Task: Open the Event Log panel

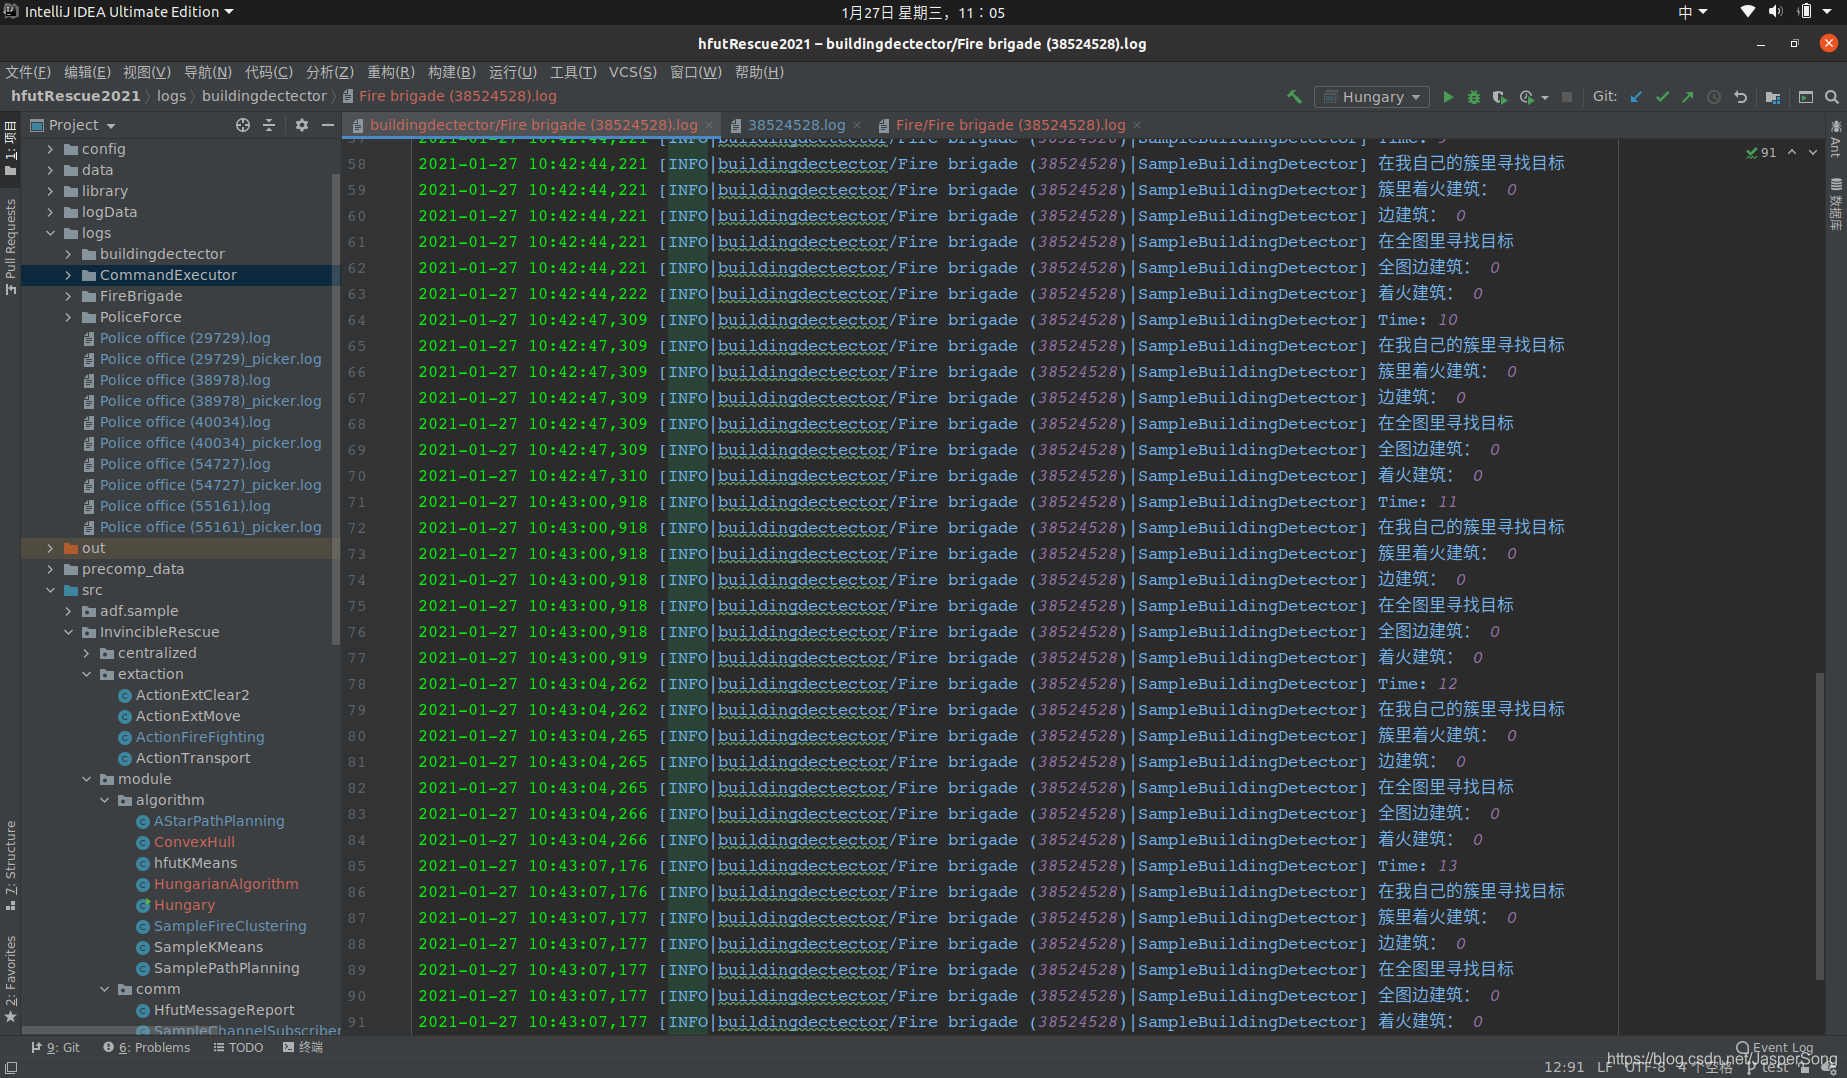Action: [1775, 1047]
